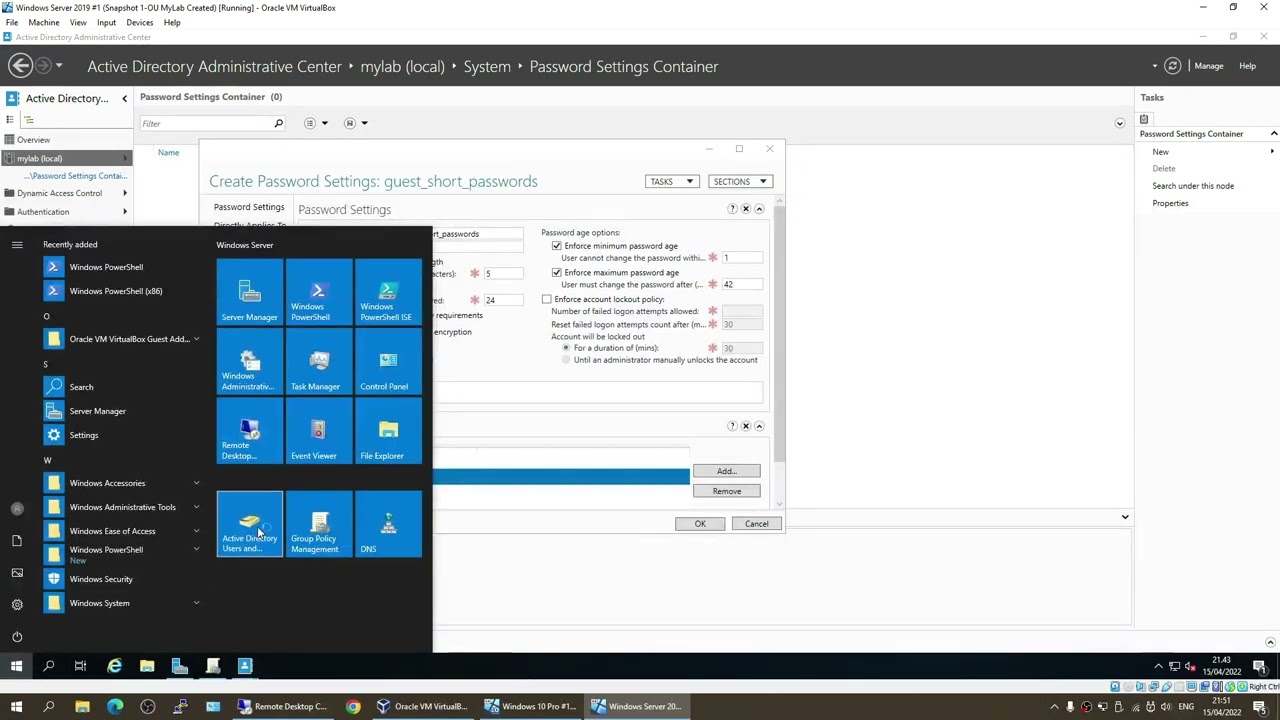Screen dimensions: 1280x720
Task: Select 'Until an administrator manually unlocks' radio
Action: click(566, 360)
